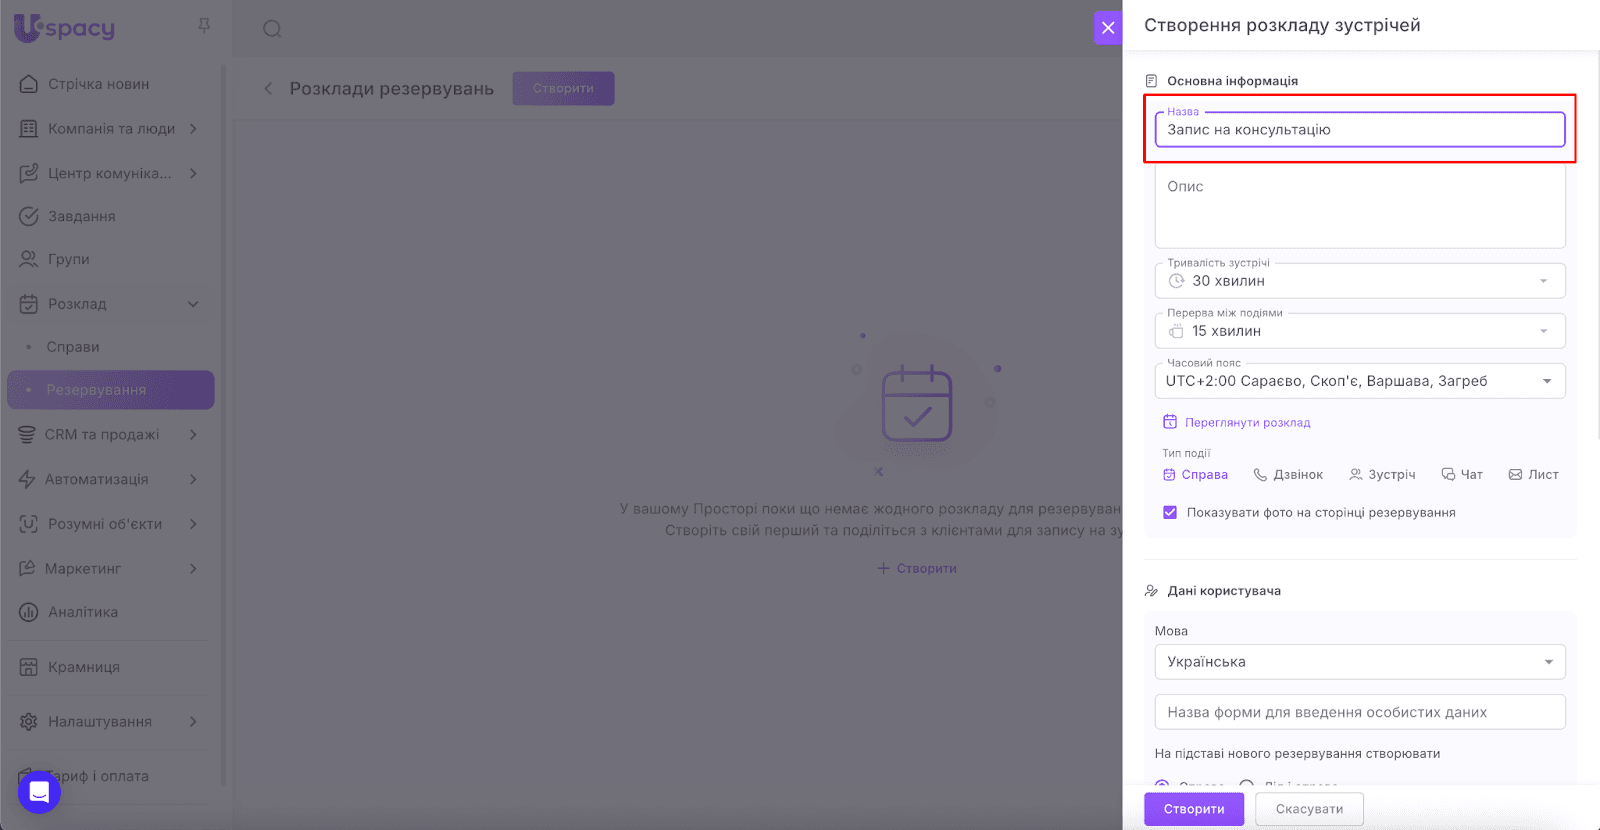
Task: Open the Часовий пояс dropdown
Action: coord(1360,381)
